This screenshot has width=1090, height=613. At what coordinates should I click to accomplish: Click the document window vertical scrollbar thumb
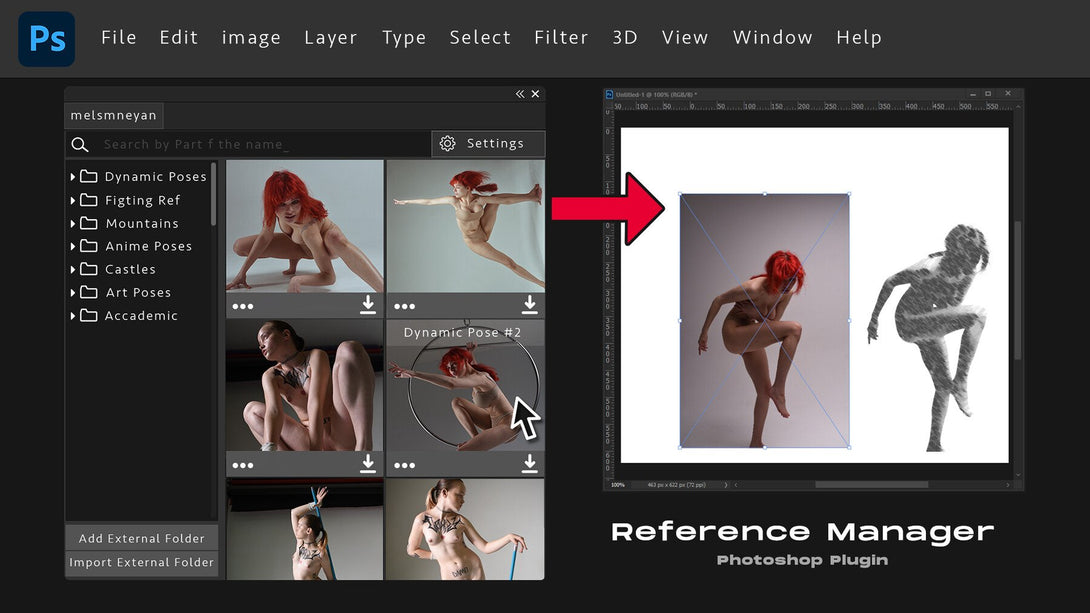(1018, 290)
